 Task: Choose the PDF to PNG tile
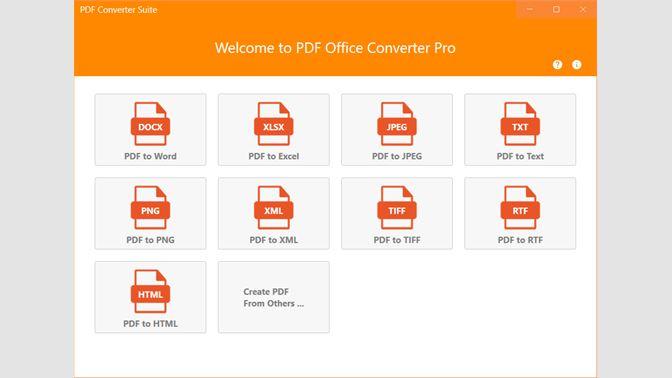tap(150, 213)
